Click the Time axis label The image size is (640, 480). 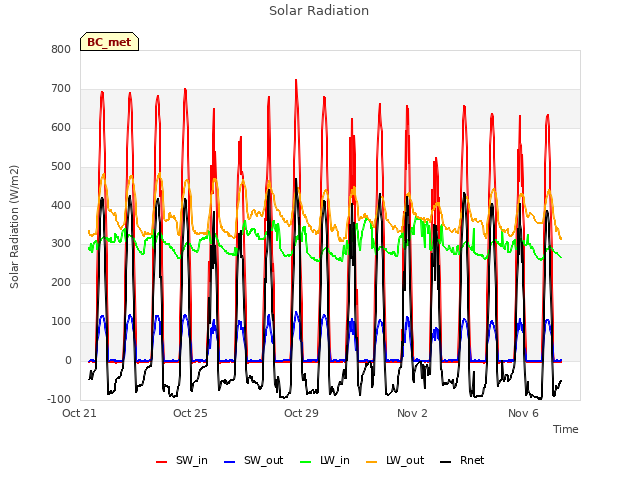(x=566, y=429)
